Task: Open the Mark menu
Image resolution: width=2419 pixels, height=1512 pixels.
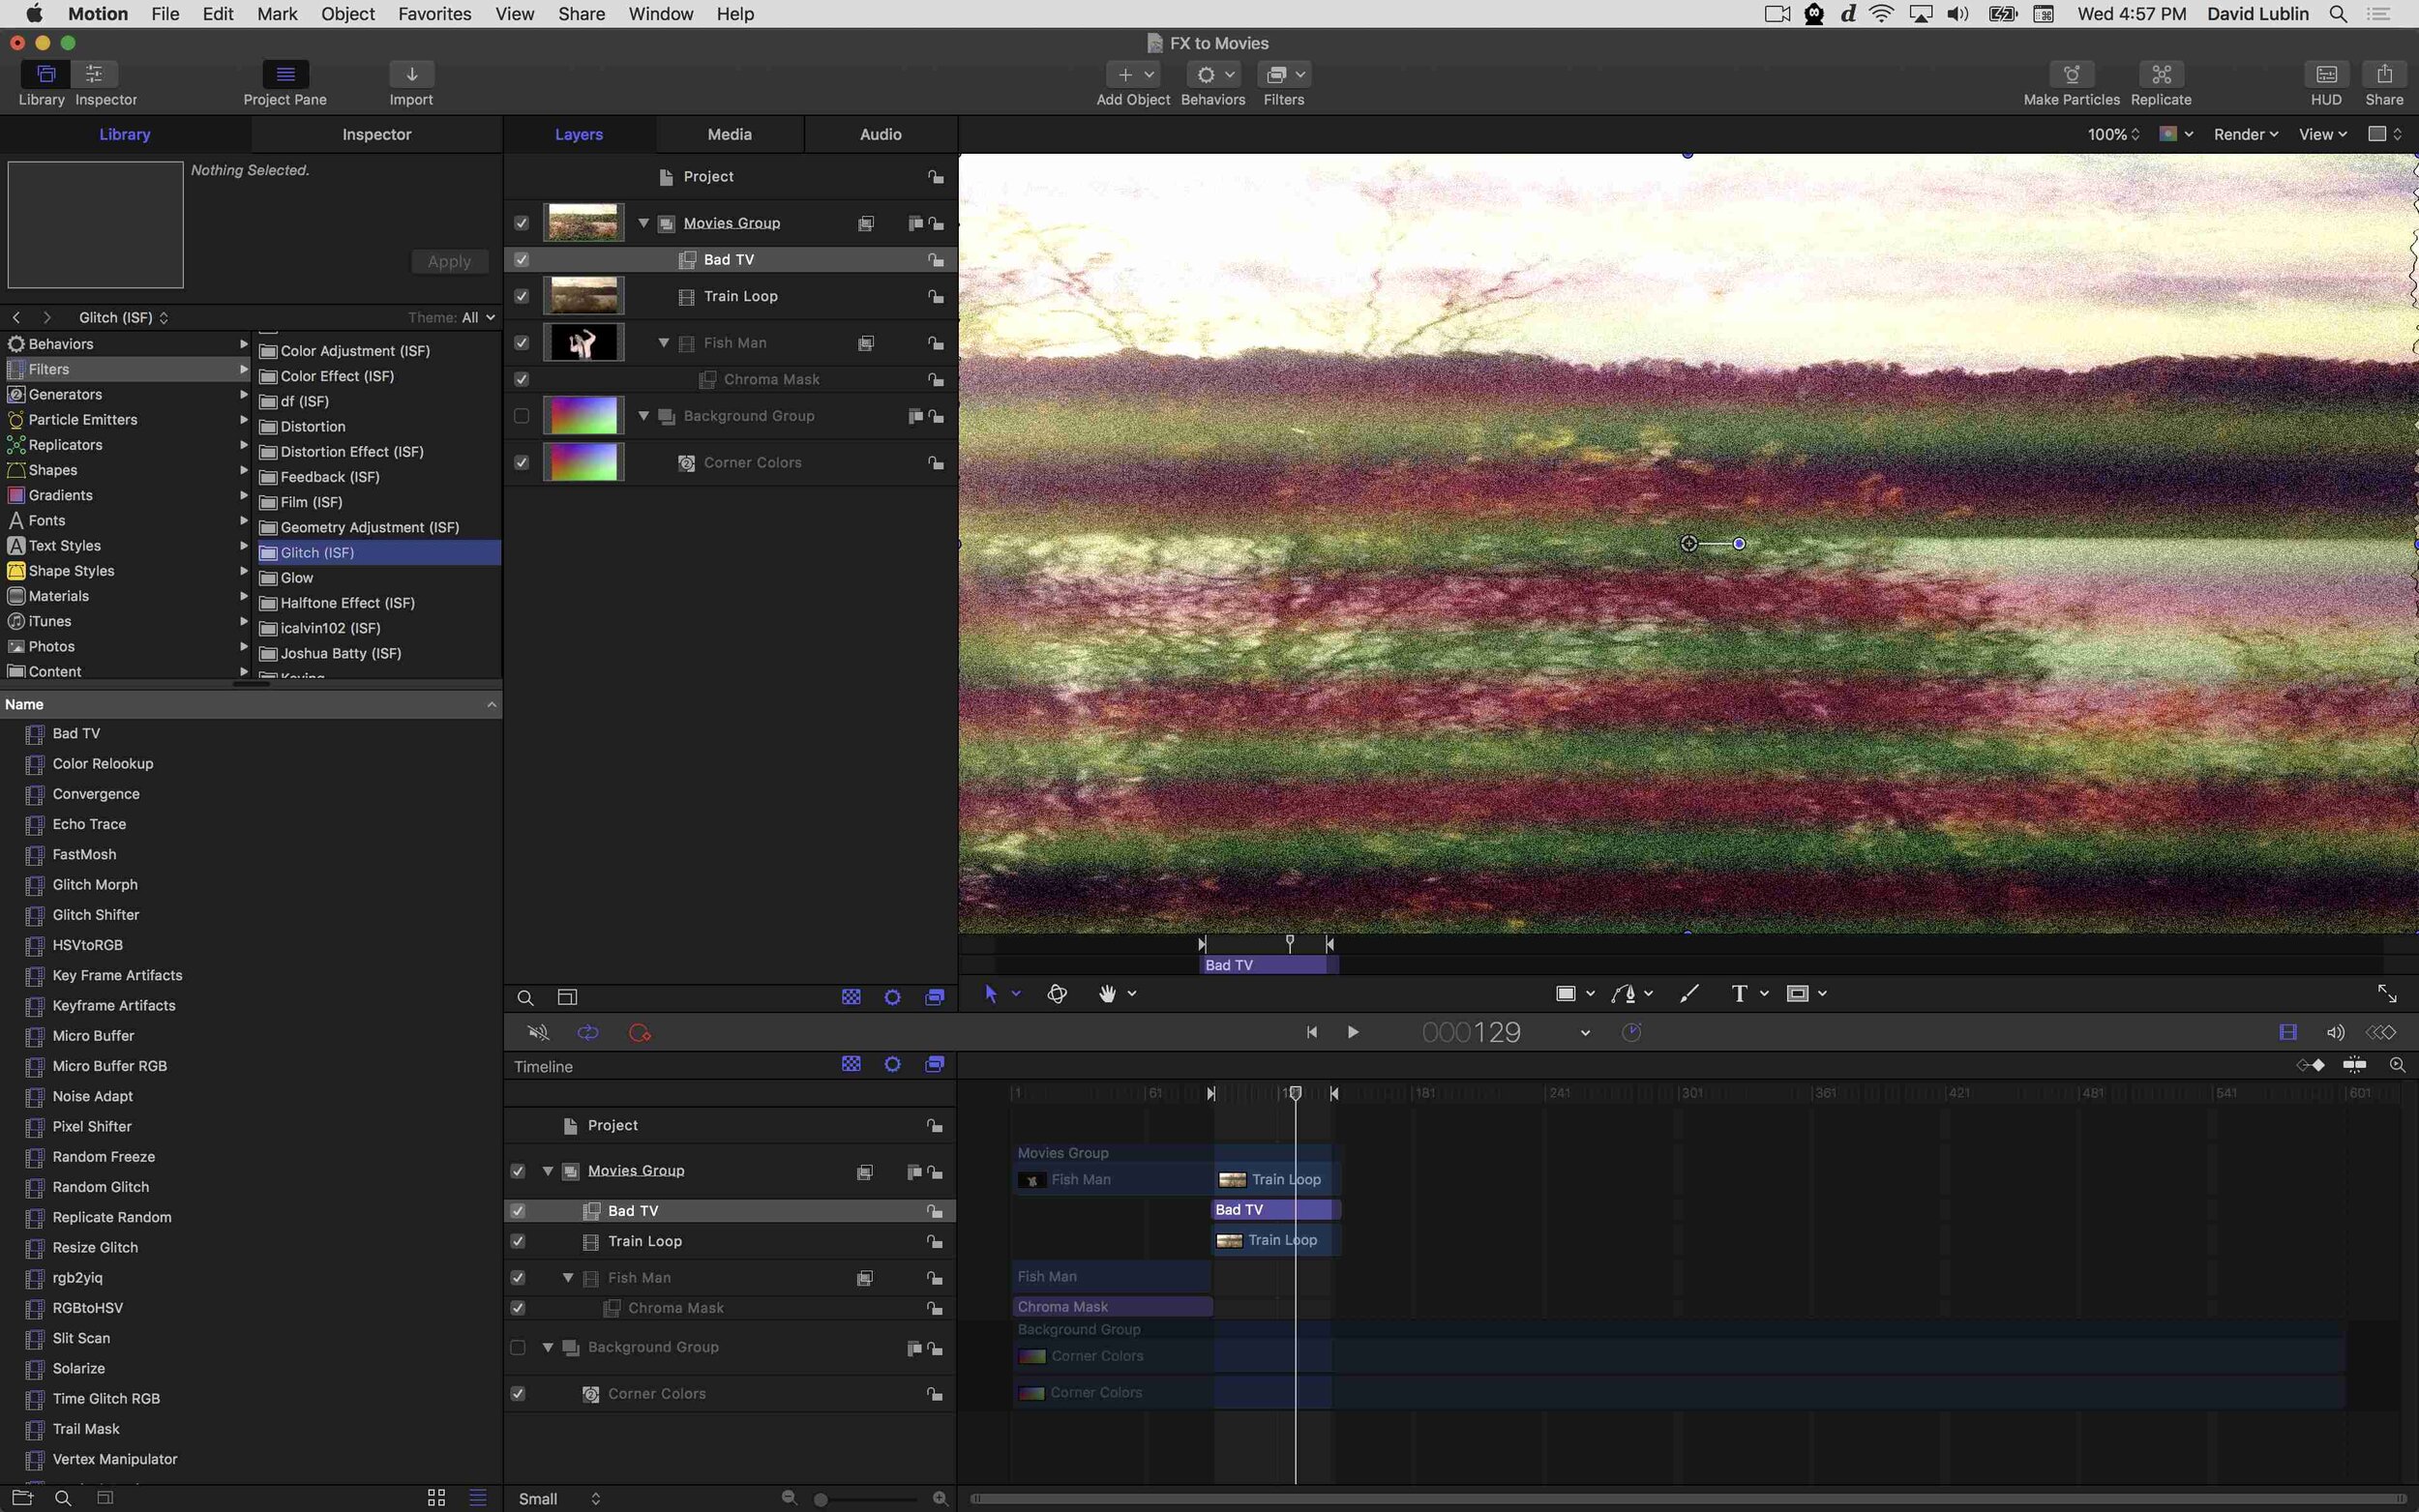Action: click(x=277, y=14)
